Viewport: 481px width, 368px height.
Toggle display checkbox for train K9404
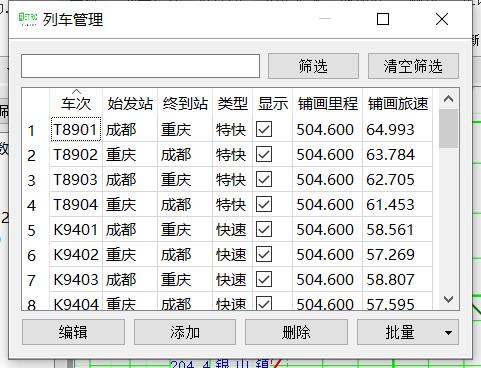tap(264, 303)
